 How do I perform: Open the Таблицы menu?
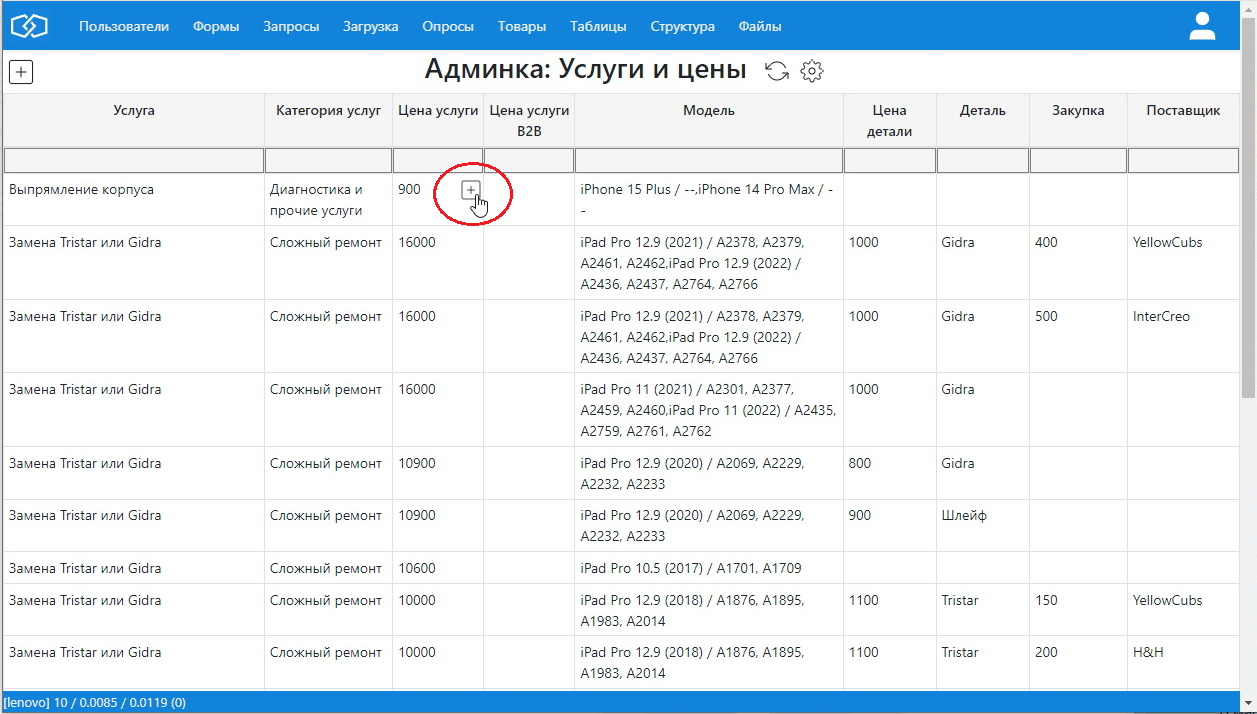pyautogui.click(x=598, y=27)
